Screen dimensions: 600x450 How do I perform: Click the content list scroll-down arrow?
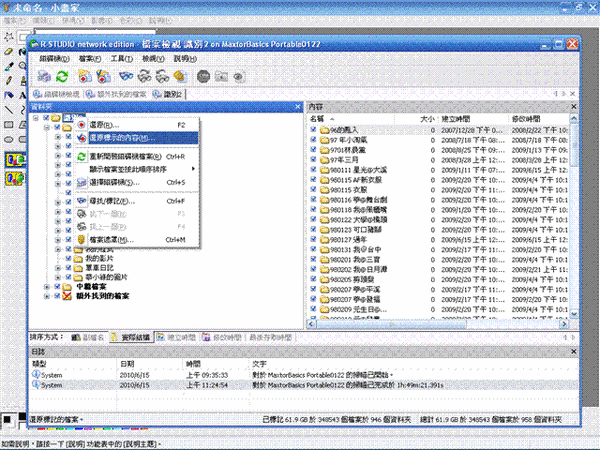pos(574,314)
